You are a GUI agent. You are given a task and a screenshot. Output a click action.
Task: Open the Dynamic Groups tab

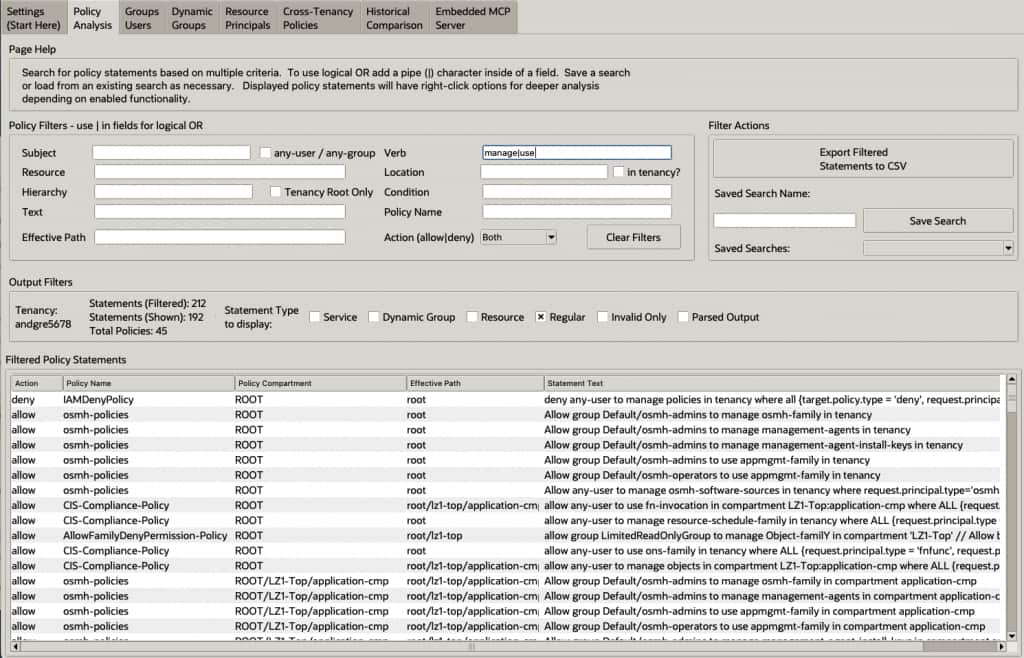tap(191, 18)
